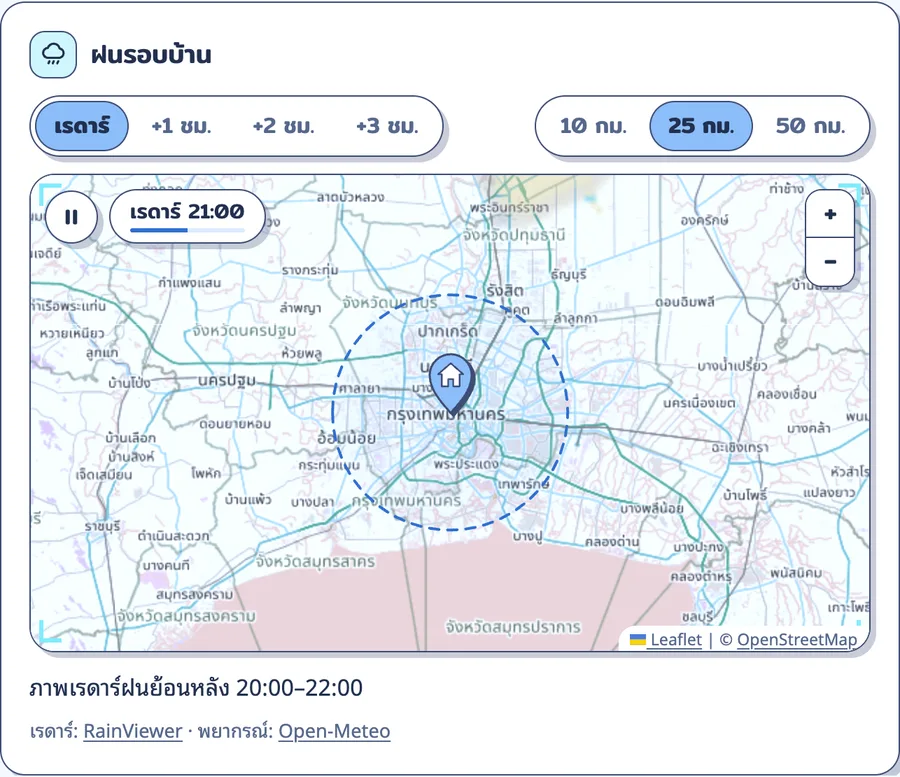Click the จังหวัดสมุทรปราการ map label
Image resolution: width=900 pixels, height=777 pixels.
tap(513, 627)
